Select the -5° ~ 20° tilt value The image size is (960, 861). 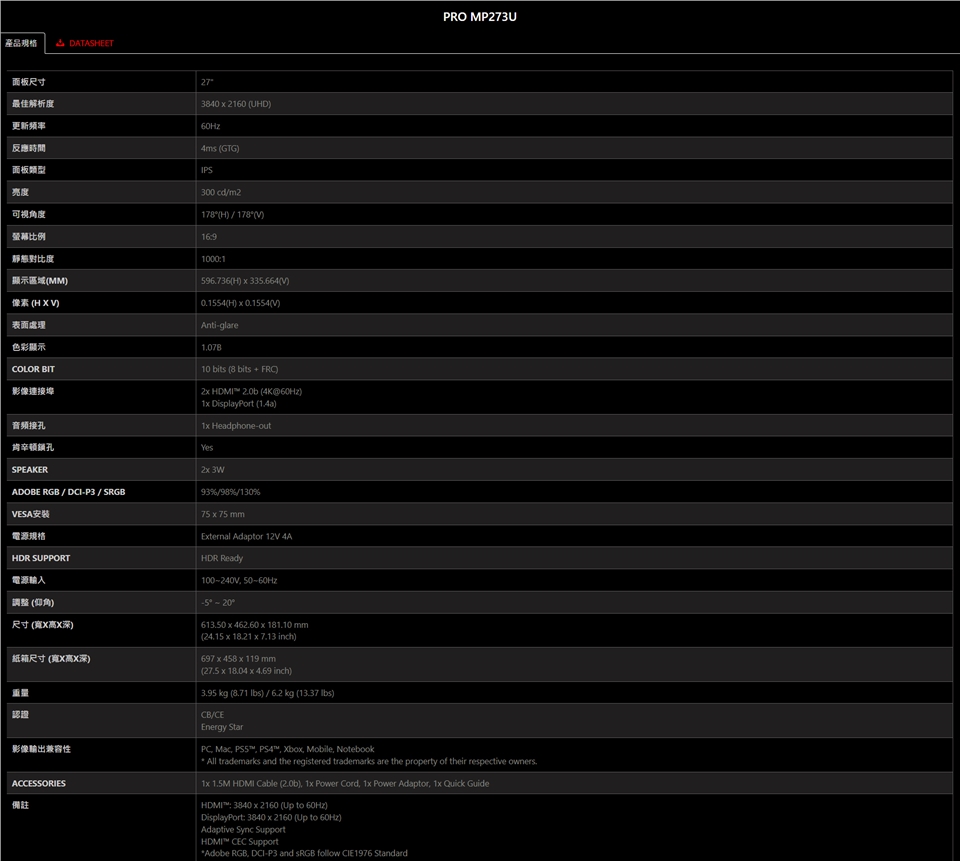click(217, 603)
